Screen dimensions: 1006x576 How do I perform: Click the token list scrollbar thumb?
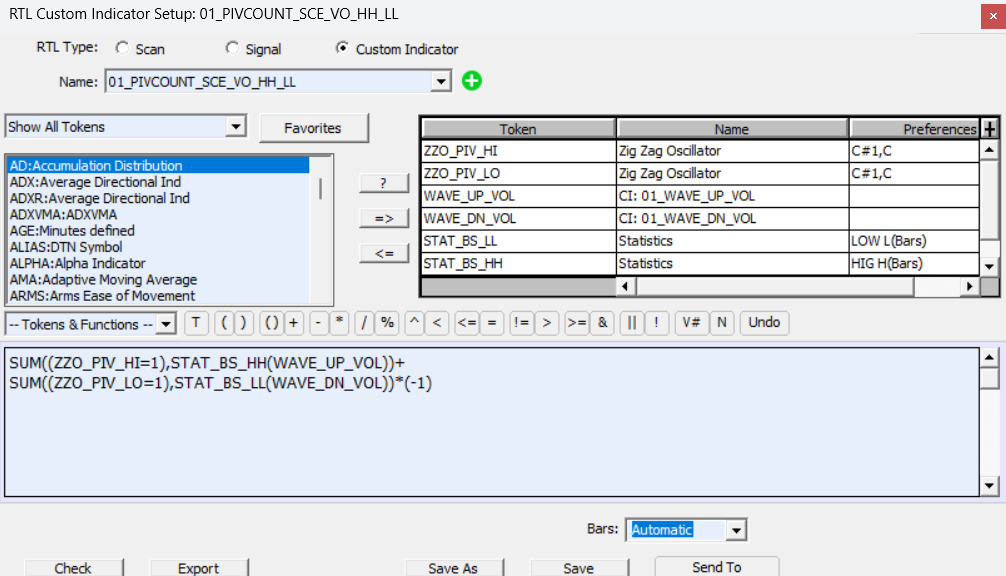320,189
